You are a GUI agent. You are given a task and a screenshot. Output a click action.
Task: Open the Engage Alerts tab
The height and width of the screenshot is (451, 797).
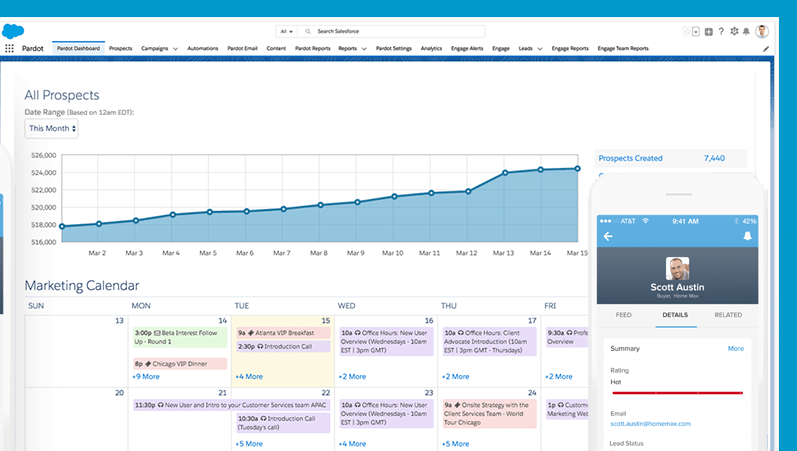467,48
